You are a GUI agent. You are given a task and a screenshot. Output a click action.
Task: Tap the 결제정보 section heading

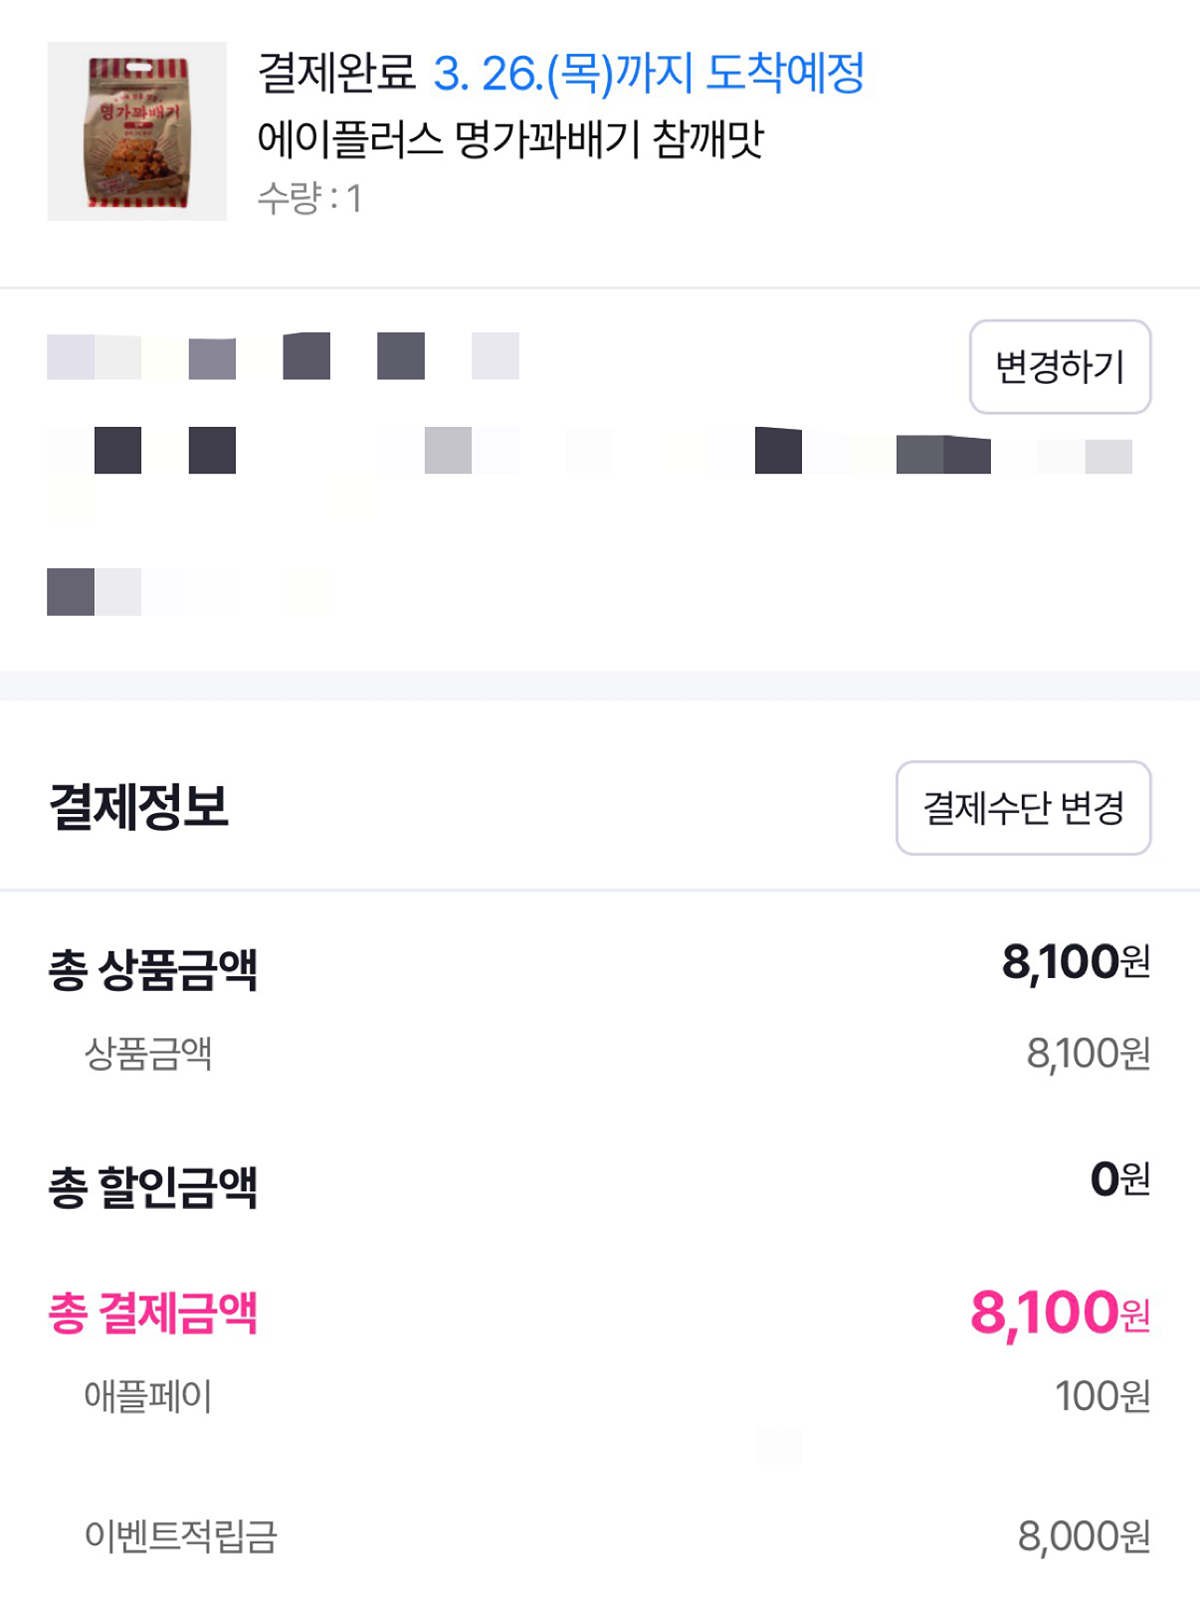(x=139, y=807)
